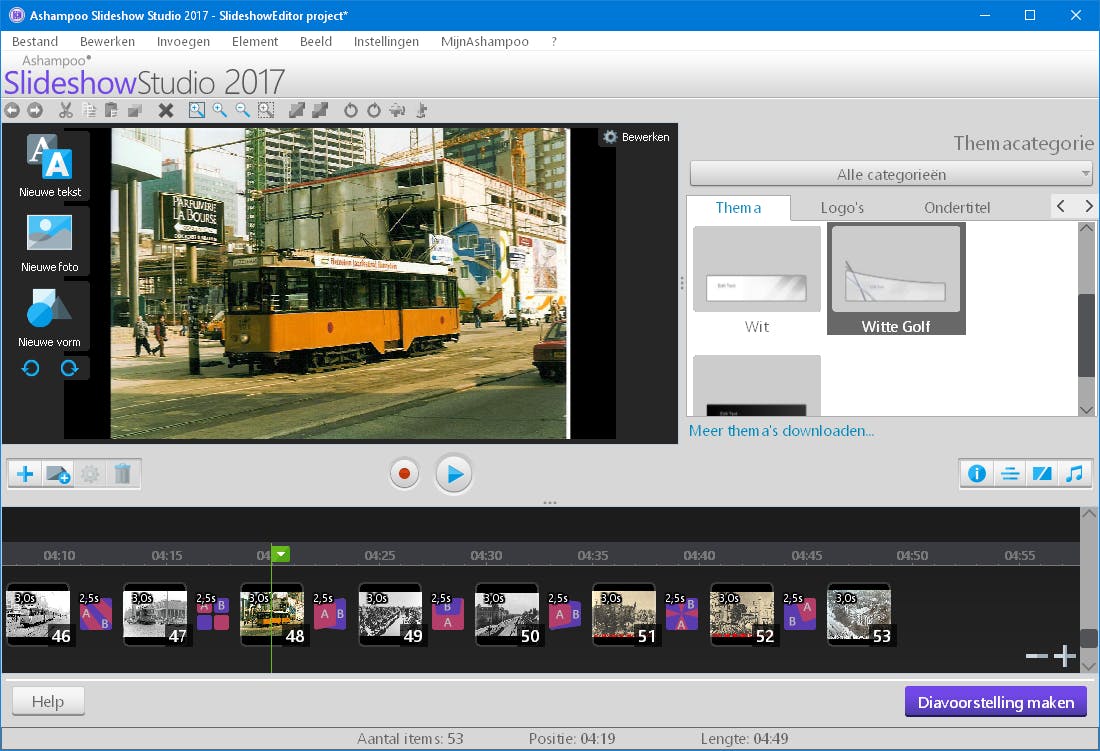This screenshot has width=1100, height=751.
Task: Open the Invoegen menu
Action: click(183, 41)
